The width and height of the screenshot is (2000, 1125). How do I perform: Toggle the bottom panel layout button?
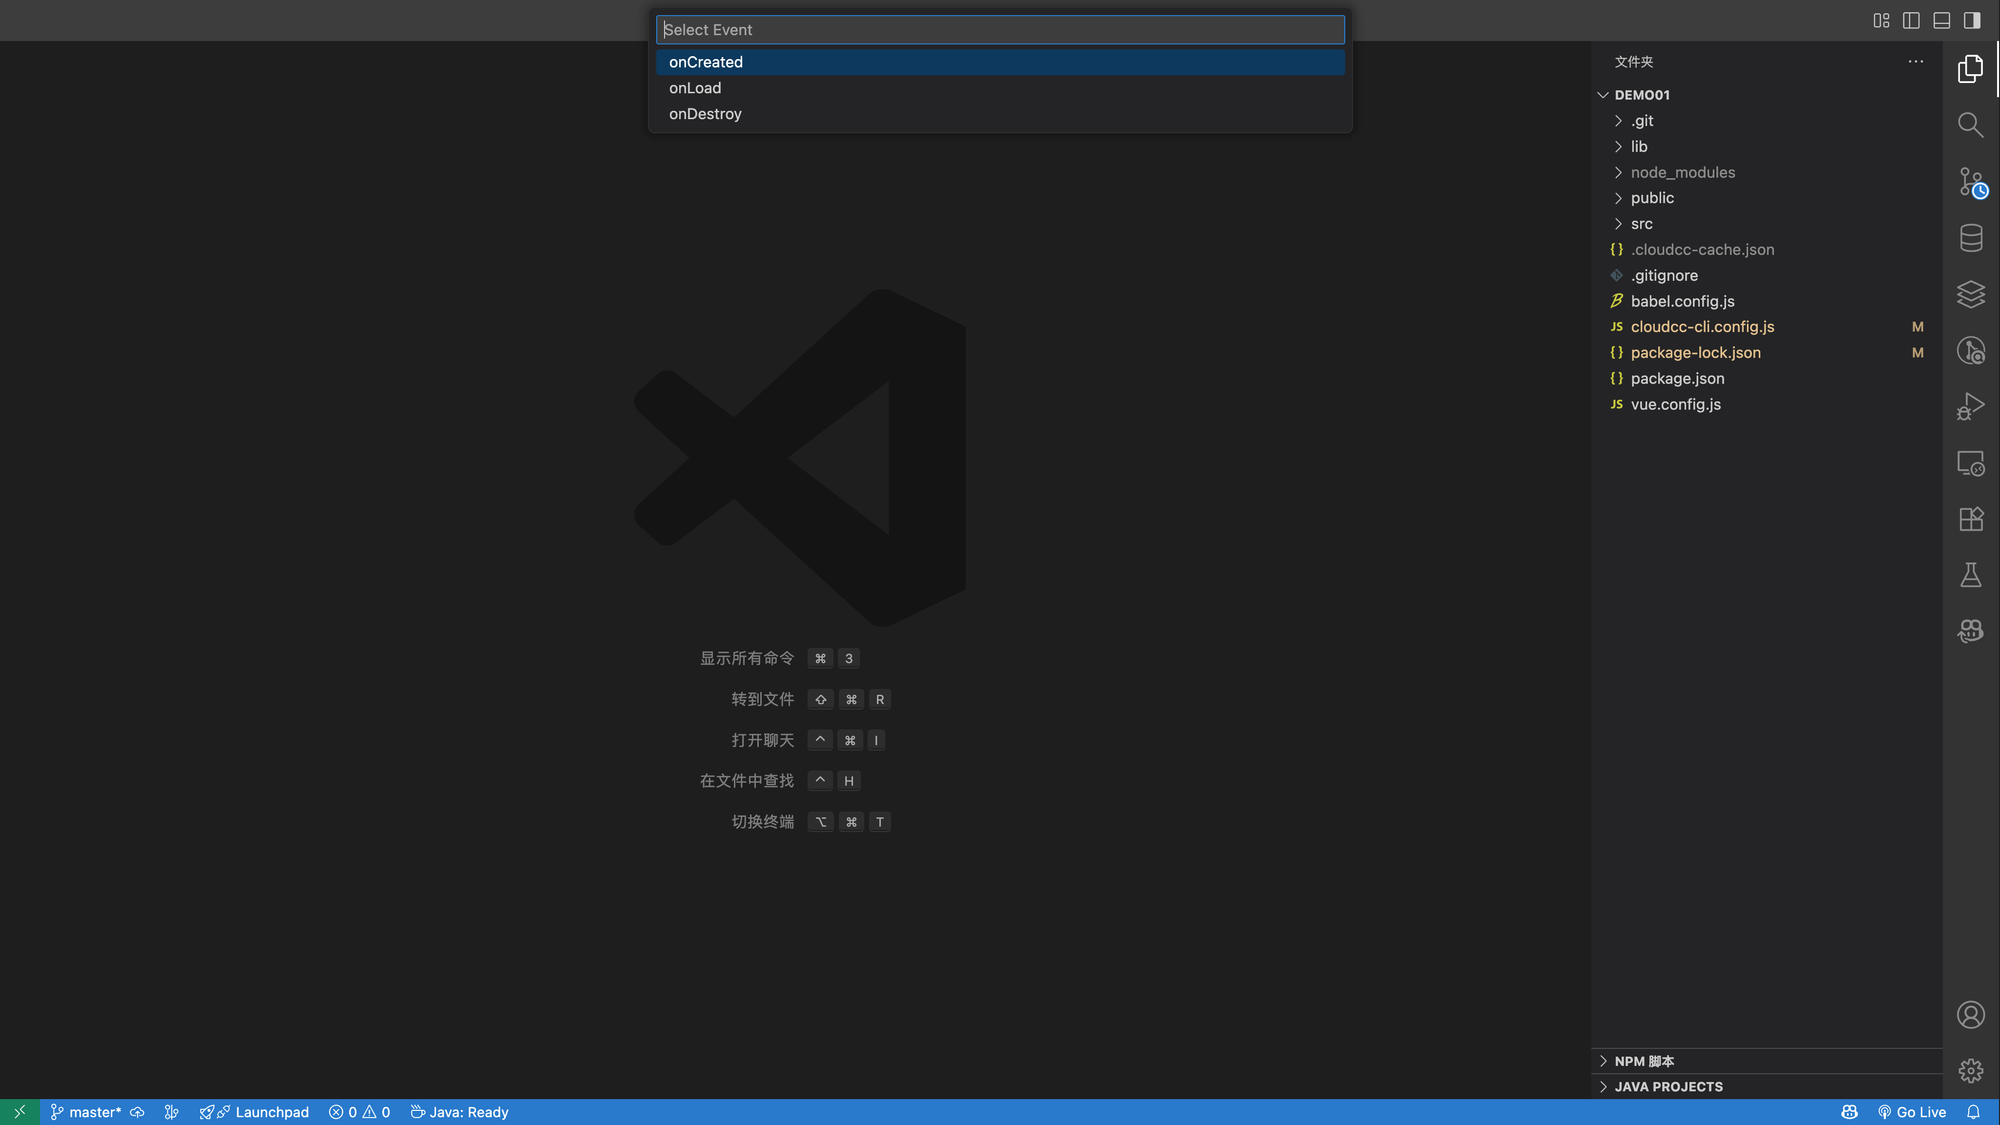[x=1941, y=20]
